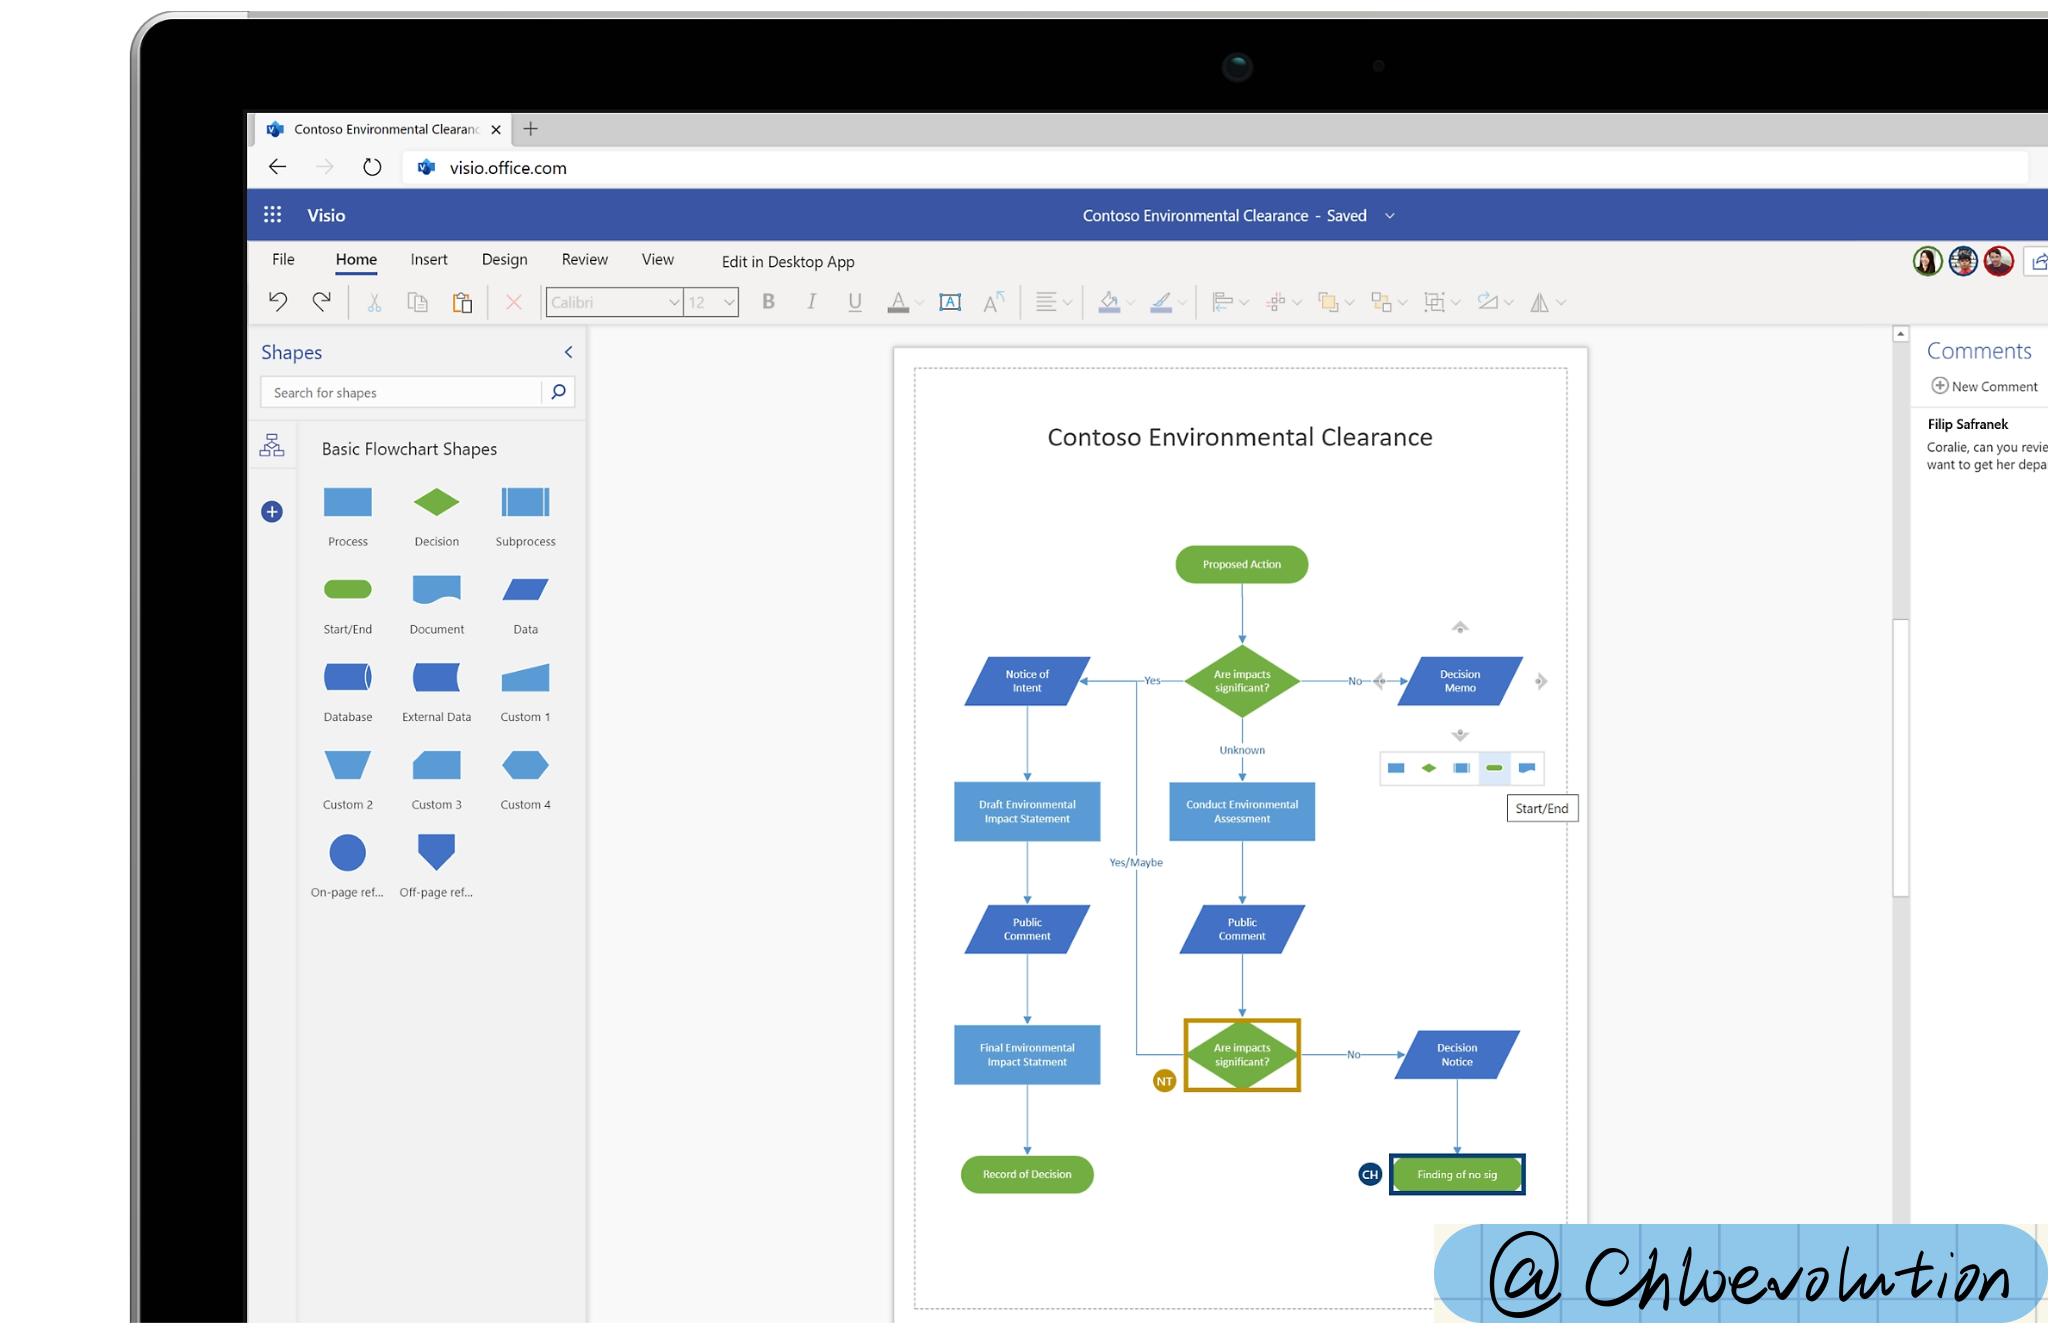Switch to the View tab

(x=658, y=259)
